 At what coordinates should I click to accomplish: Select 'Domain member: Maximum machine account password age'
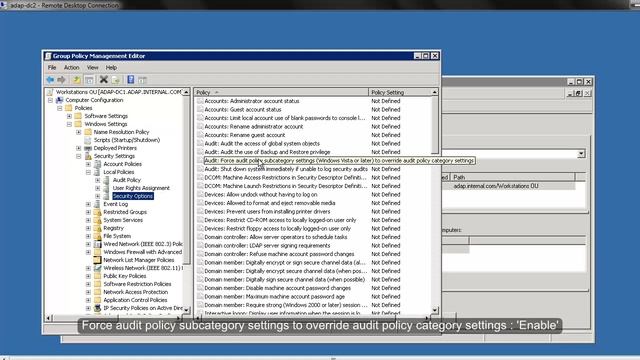pos(274,296)
